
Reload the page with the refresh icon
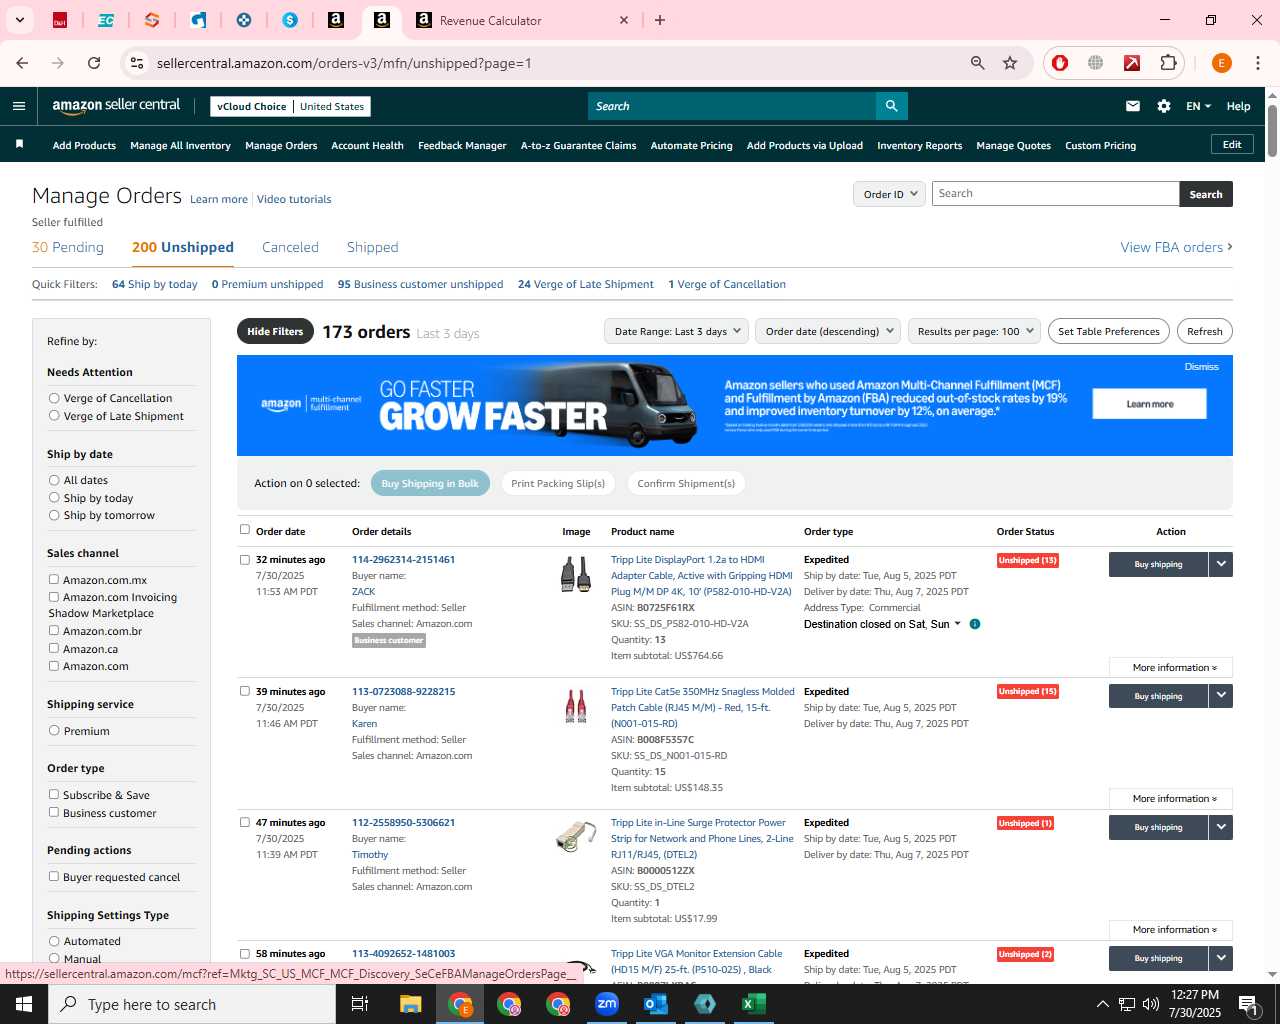pyautogui.click(x=94, y=63)
